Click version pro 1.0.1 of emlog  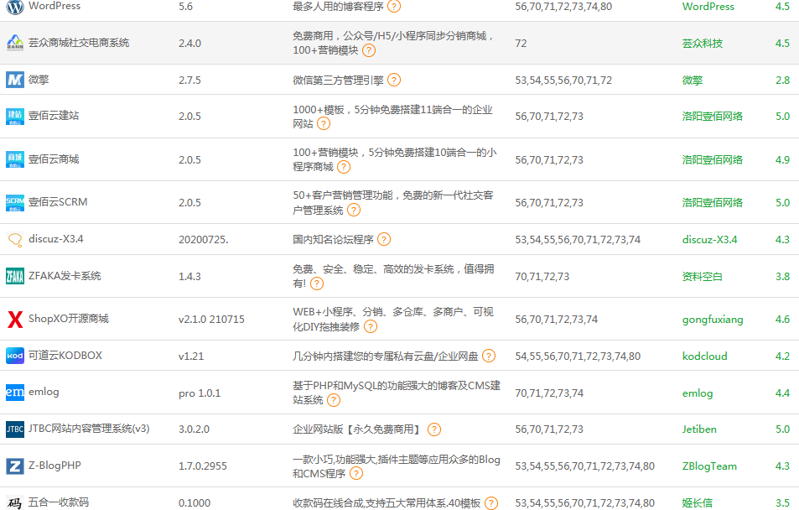pos(199,393)
